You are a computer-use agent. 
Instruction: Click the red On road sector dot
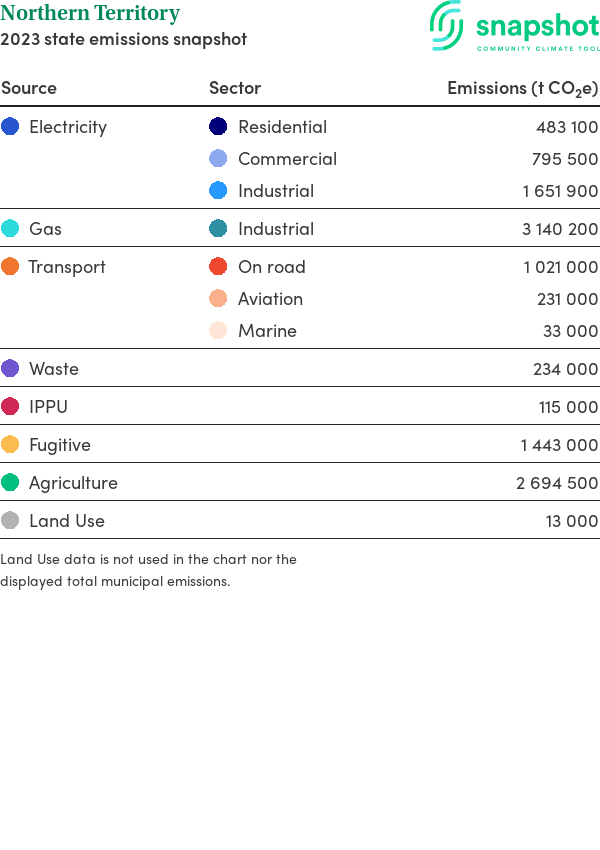coord(218,267)
